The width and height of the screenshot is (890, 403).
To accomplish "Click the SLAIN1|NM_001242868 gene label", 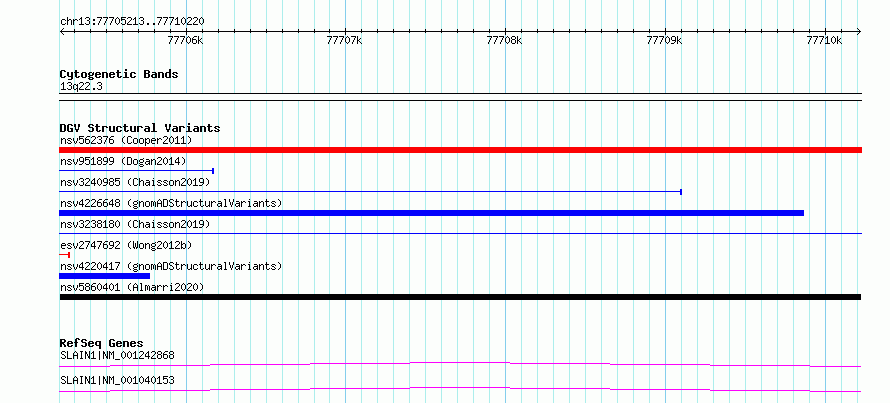I will (x=117, y=355).
